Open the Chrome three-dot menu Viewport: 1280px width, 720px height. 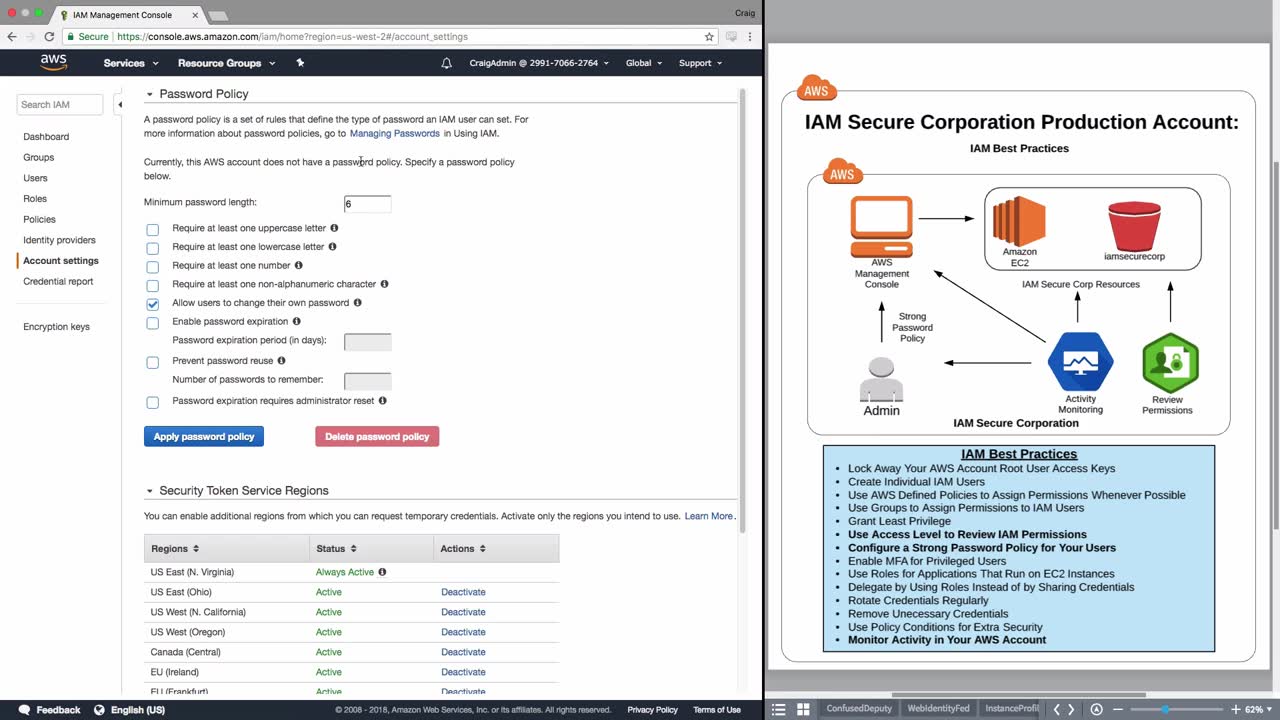(752, 37)
